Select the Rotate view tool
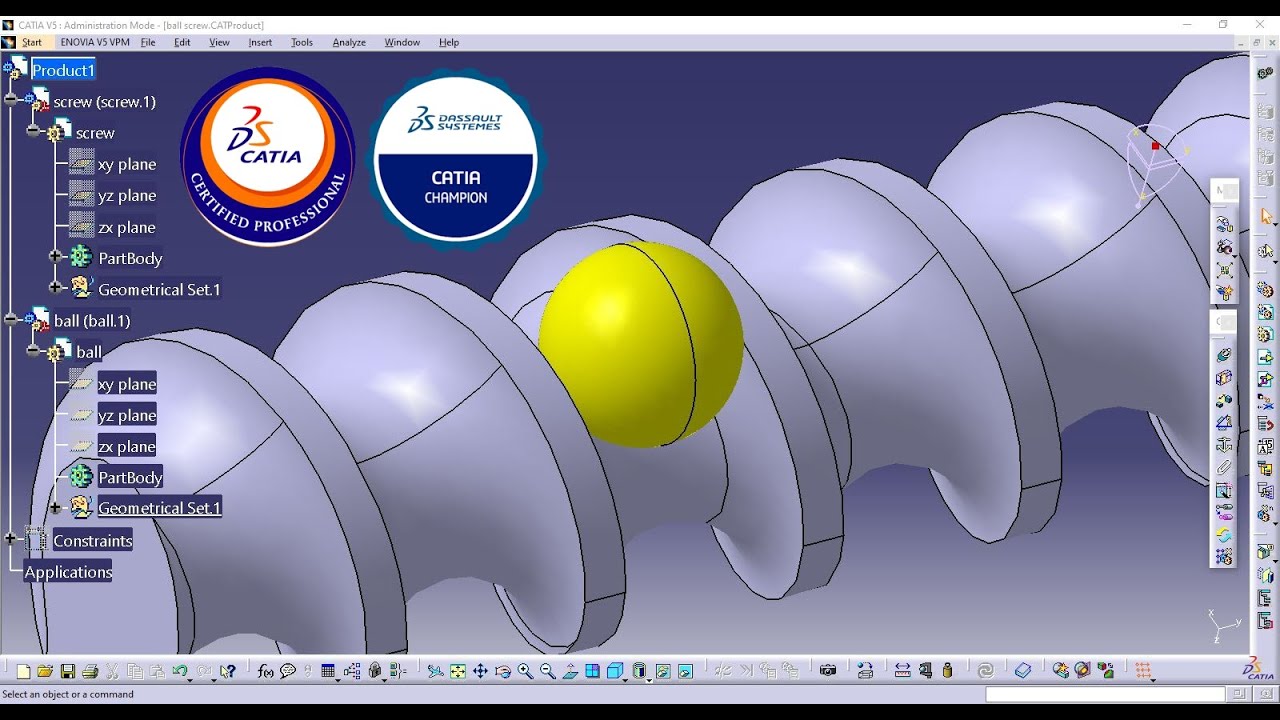Screen dimensions: 1280x720 coord(503,671)
